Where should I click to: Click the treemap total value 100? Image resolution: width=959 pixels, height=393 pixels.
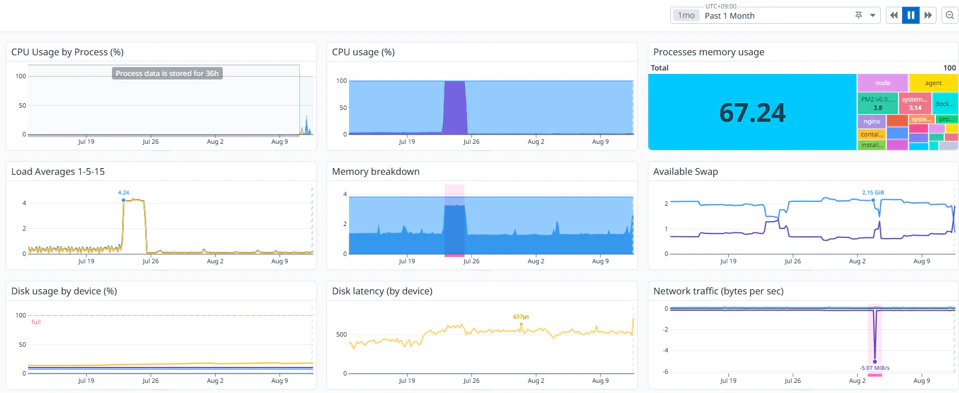click(950, 67)
